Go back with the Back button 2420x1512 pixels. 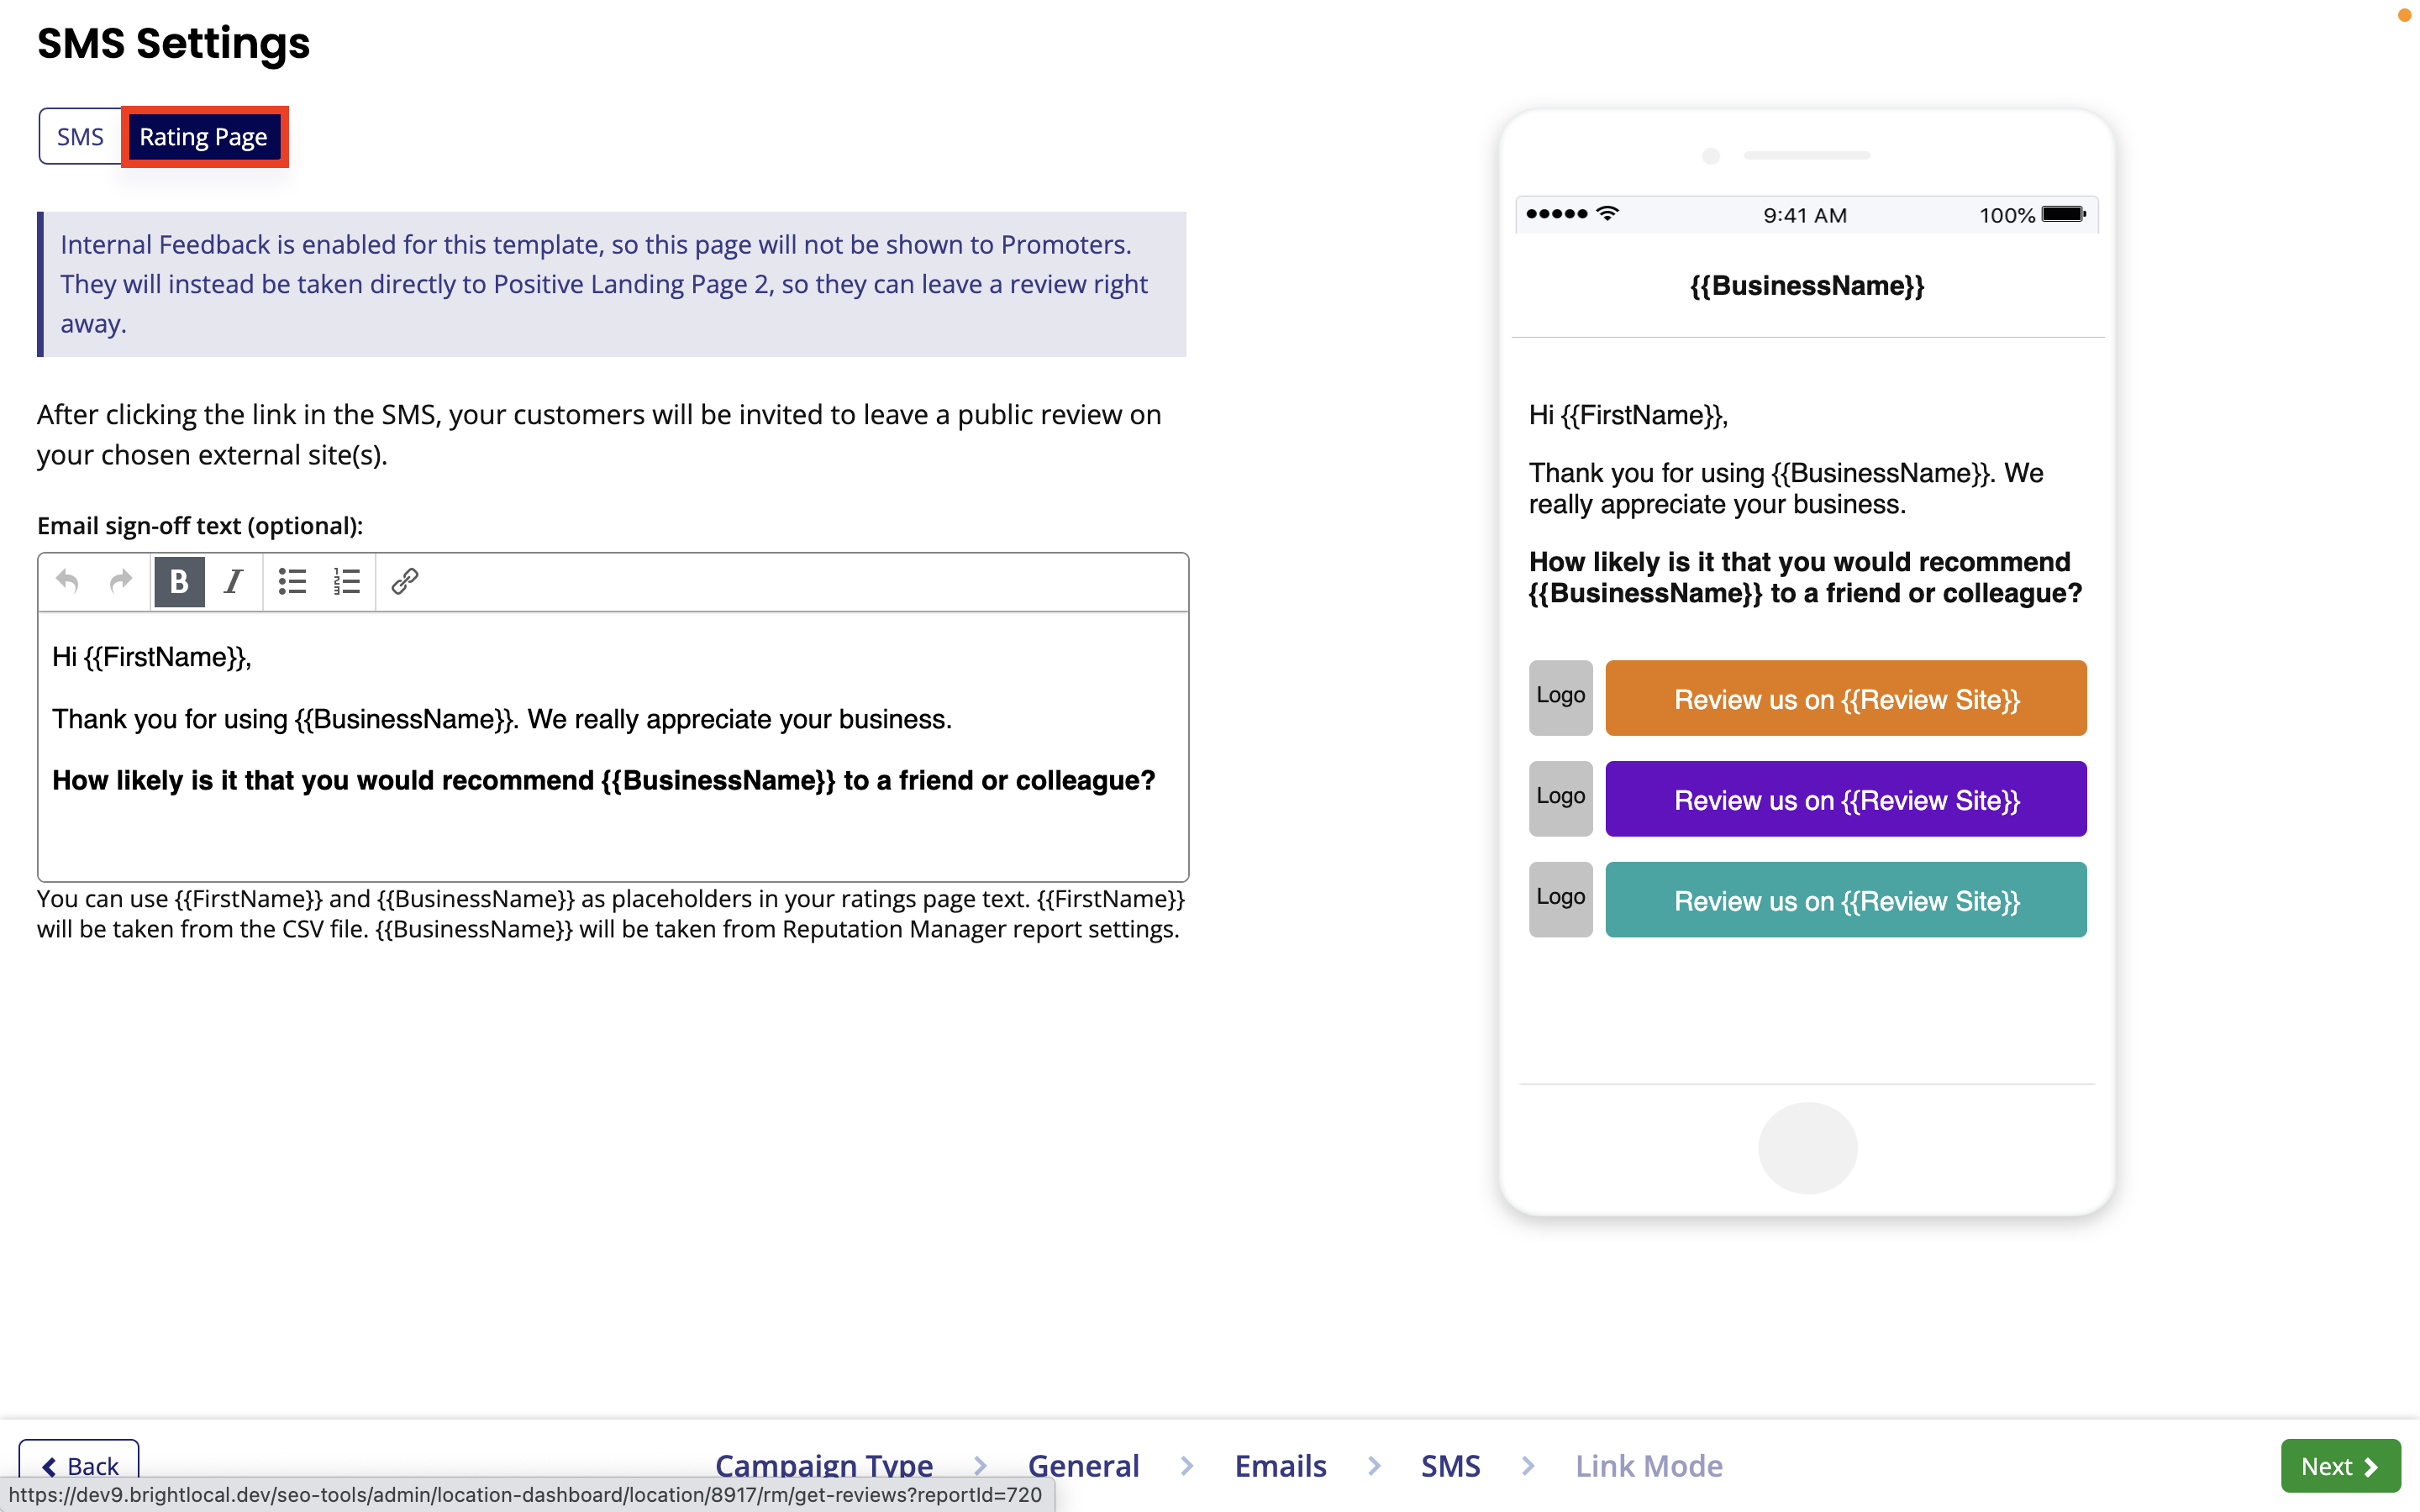click(79, 1465)
